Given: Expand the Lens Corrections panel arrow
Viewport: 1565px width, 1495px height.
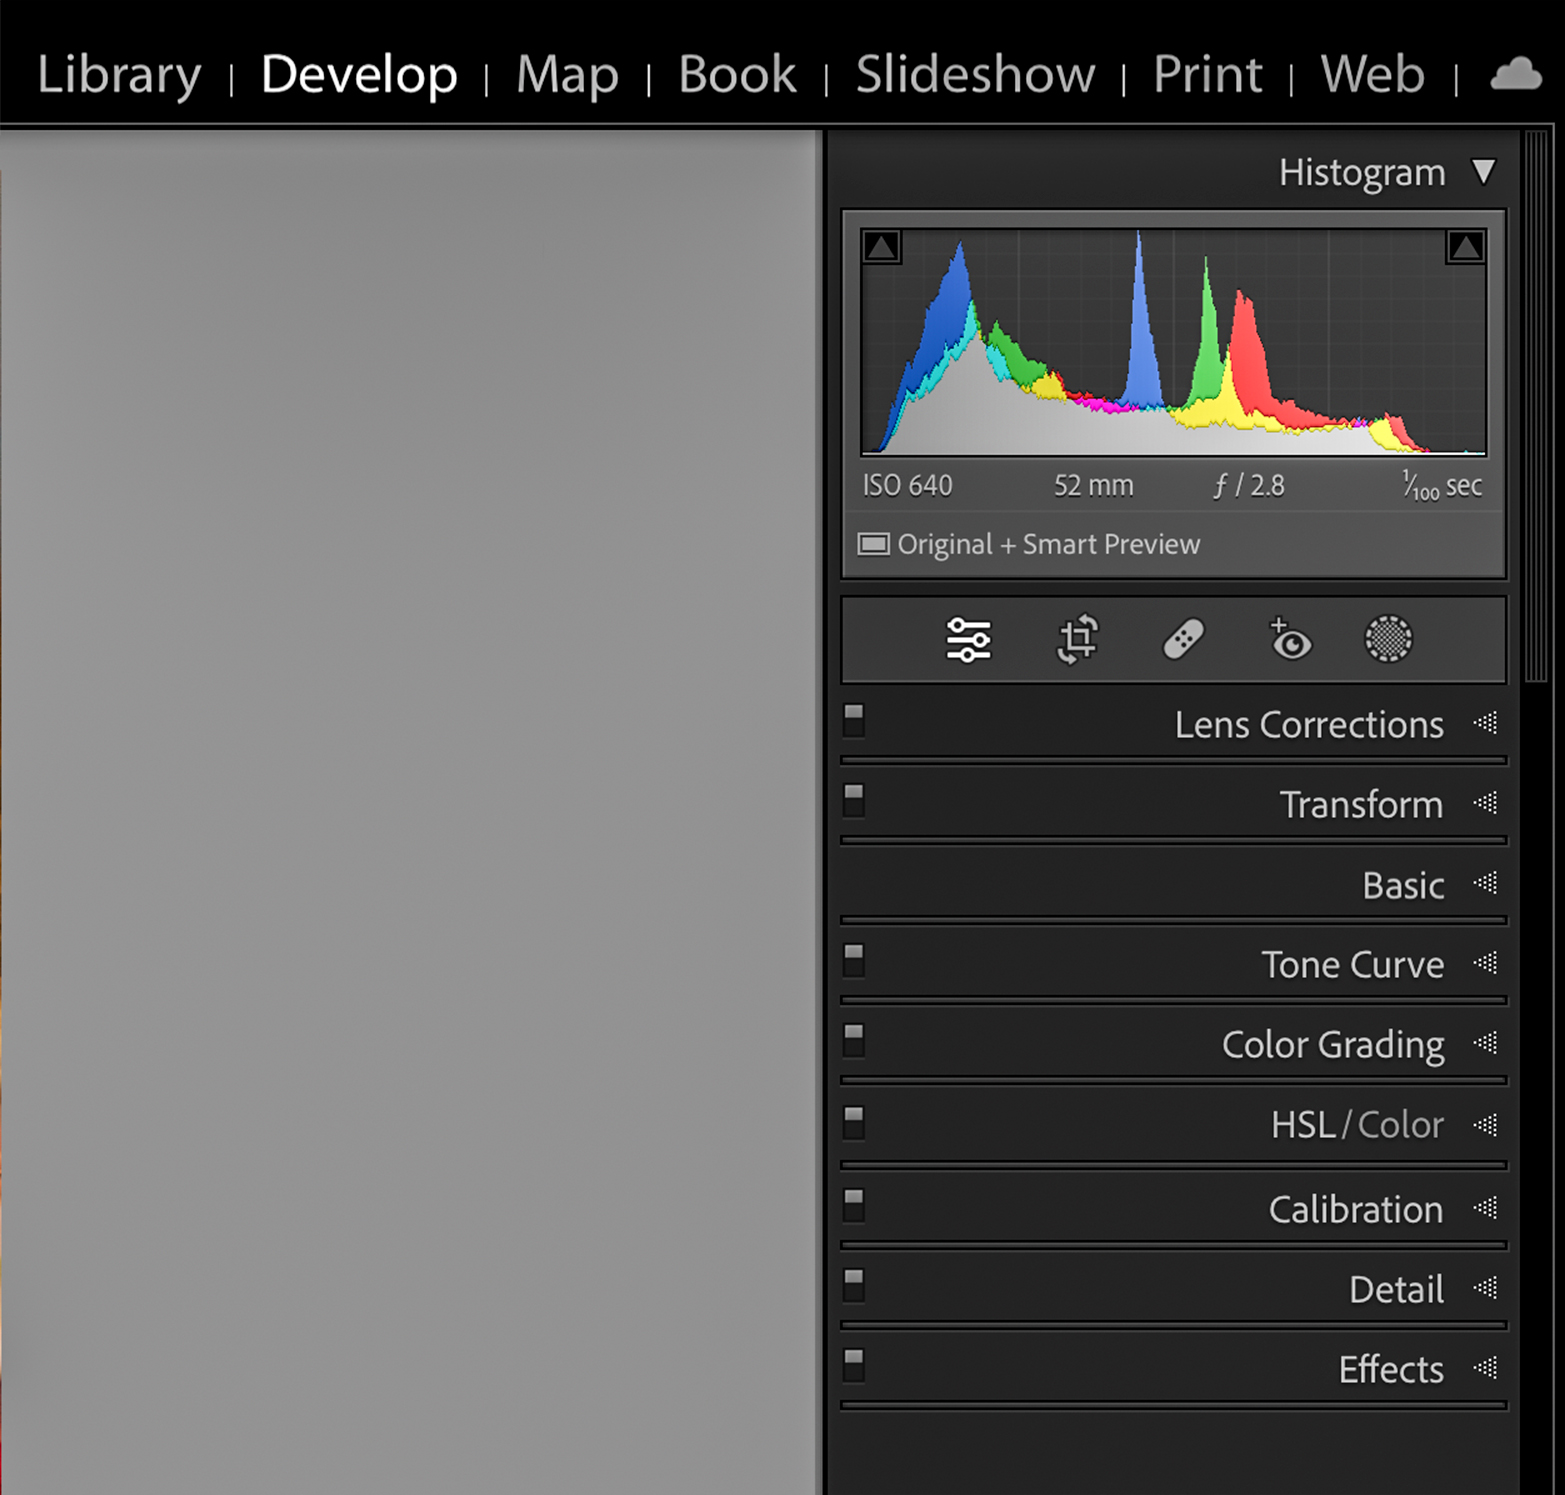Looking at the screenshot, I should point(1486,723).
